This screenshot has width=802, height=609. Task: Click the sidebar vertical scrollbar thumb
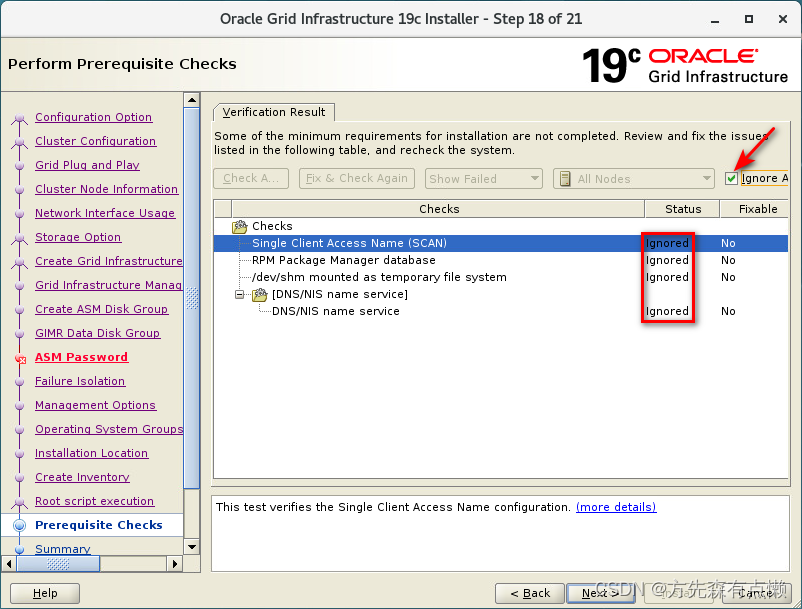(192, 298)
